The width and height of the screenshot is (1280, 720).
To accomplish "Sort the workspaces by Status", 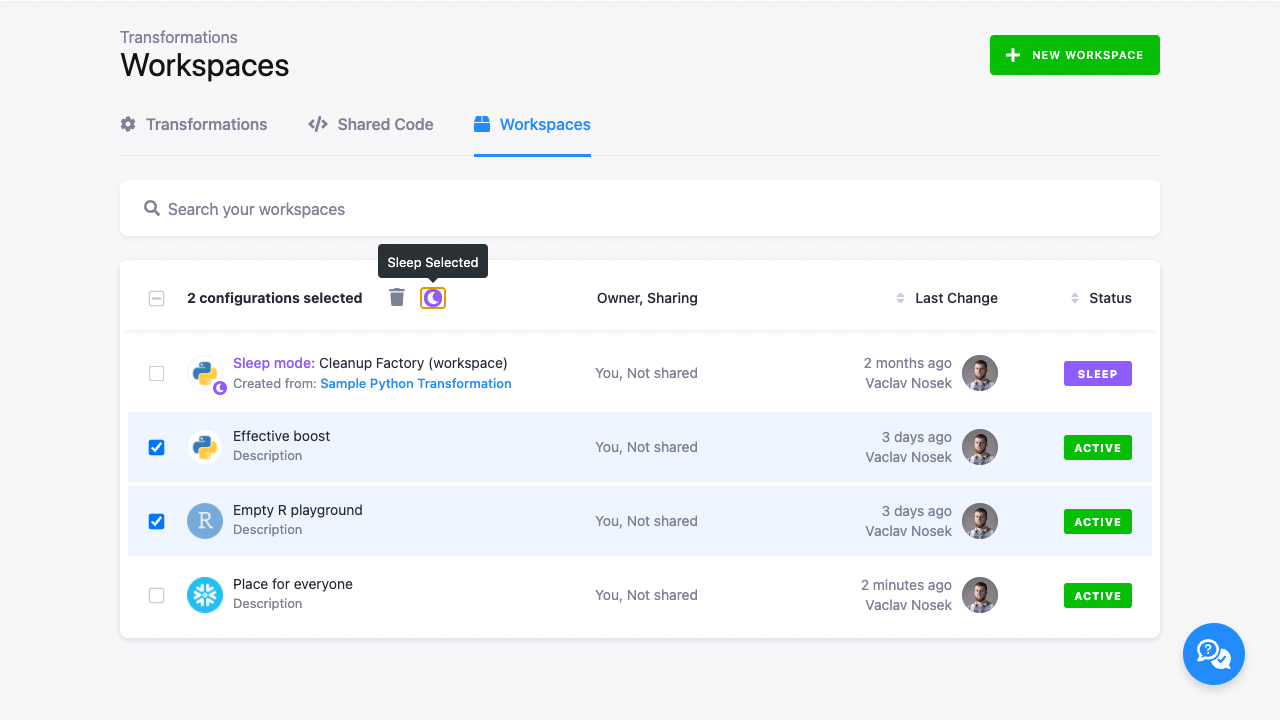I will 1110,297.
